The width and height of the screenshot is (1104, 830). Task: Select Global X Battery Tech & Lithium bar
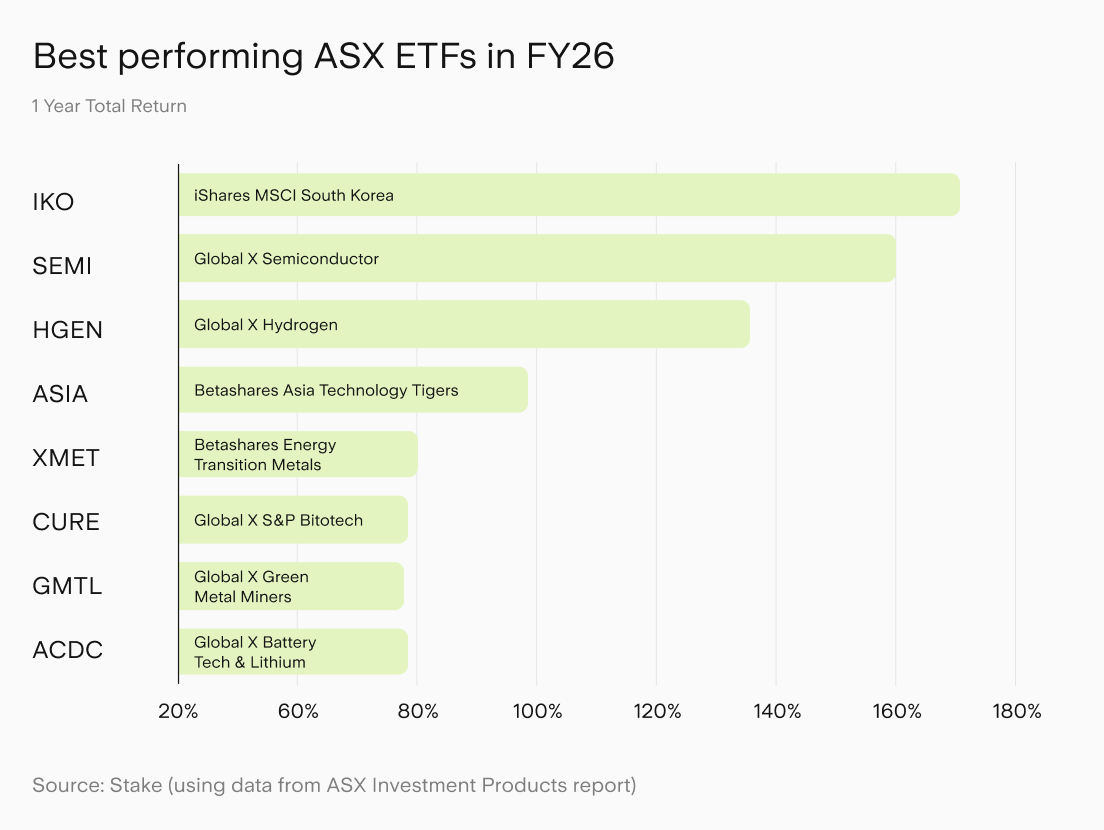[x=293, y=652]
